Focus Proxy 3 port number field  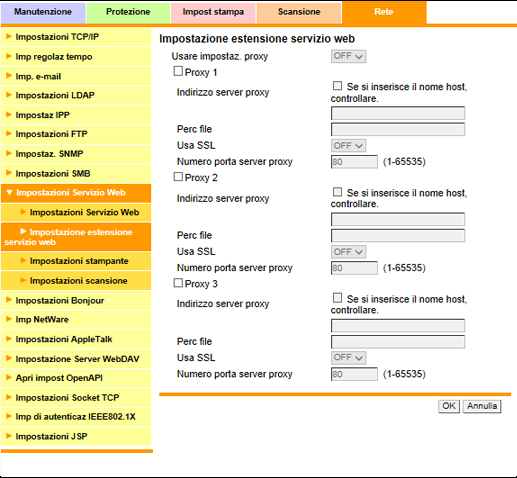[354, 374]
